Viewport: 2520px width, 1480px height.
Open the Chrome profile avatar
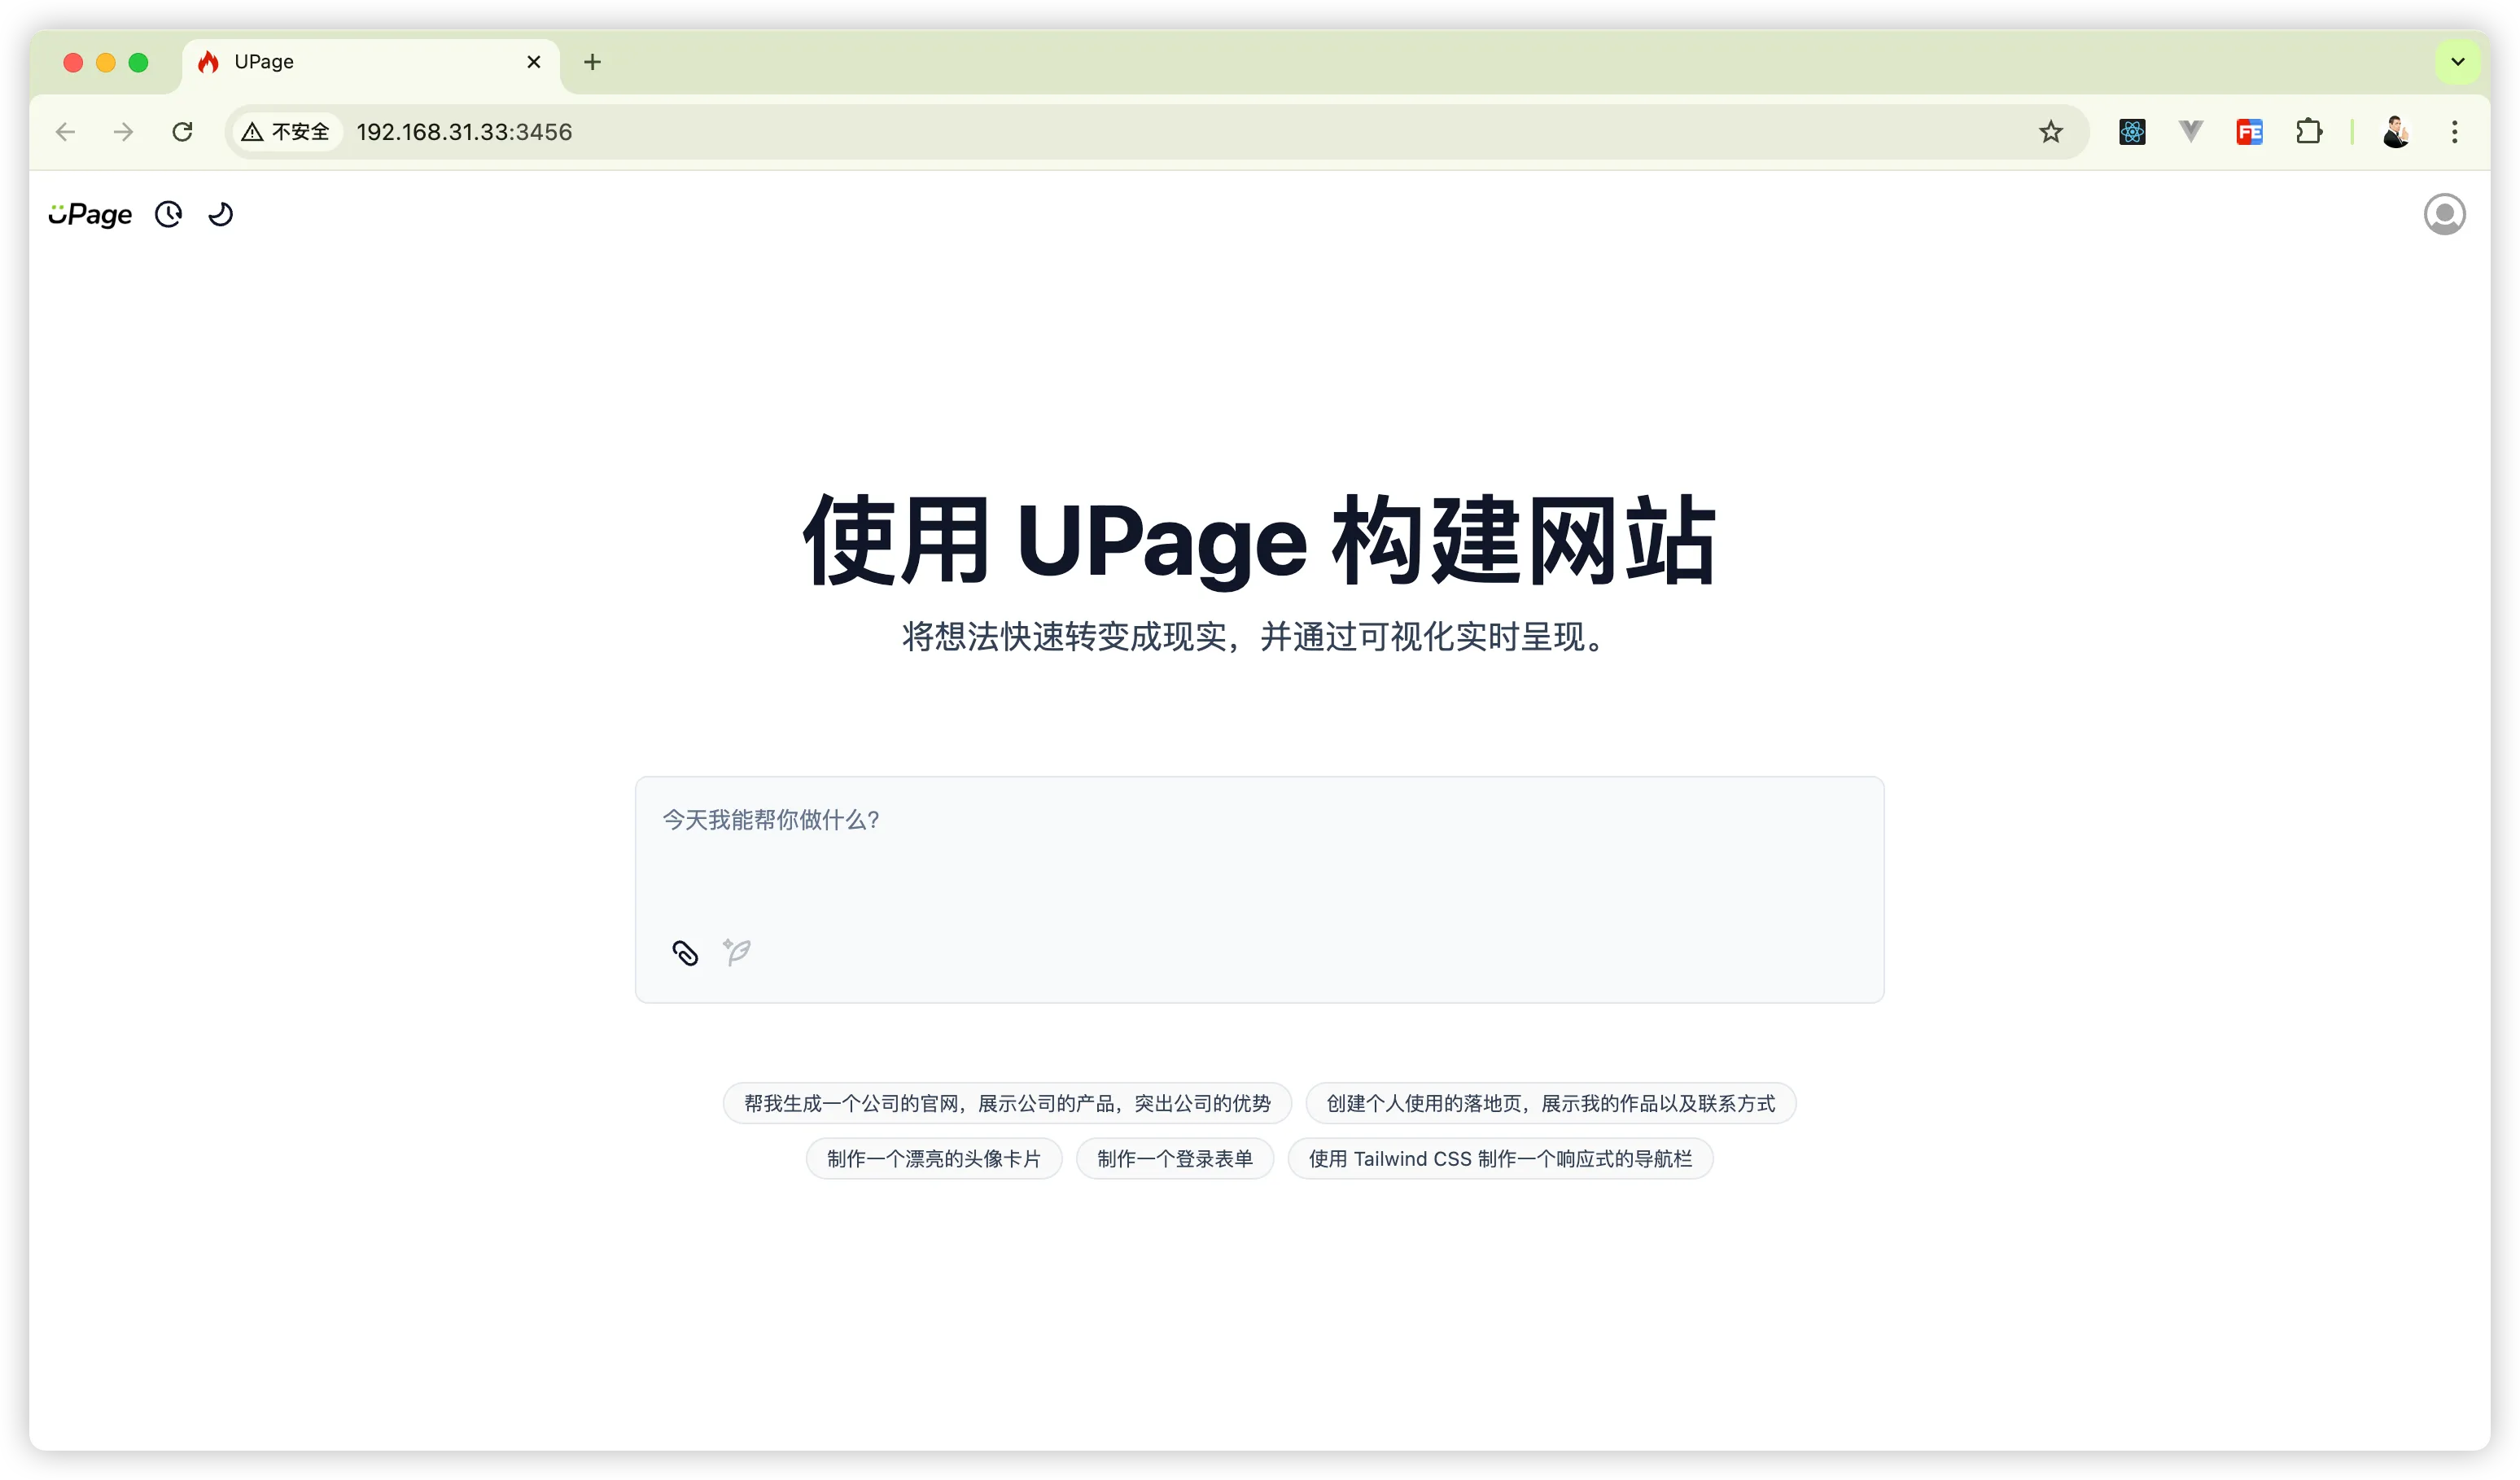point(2396,132)
